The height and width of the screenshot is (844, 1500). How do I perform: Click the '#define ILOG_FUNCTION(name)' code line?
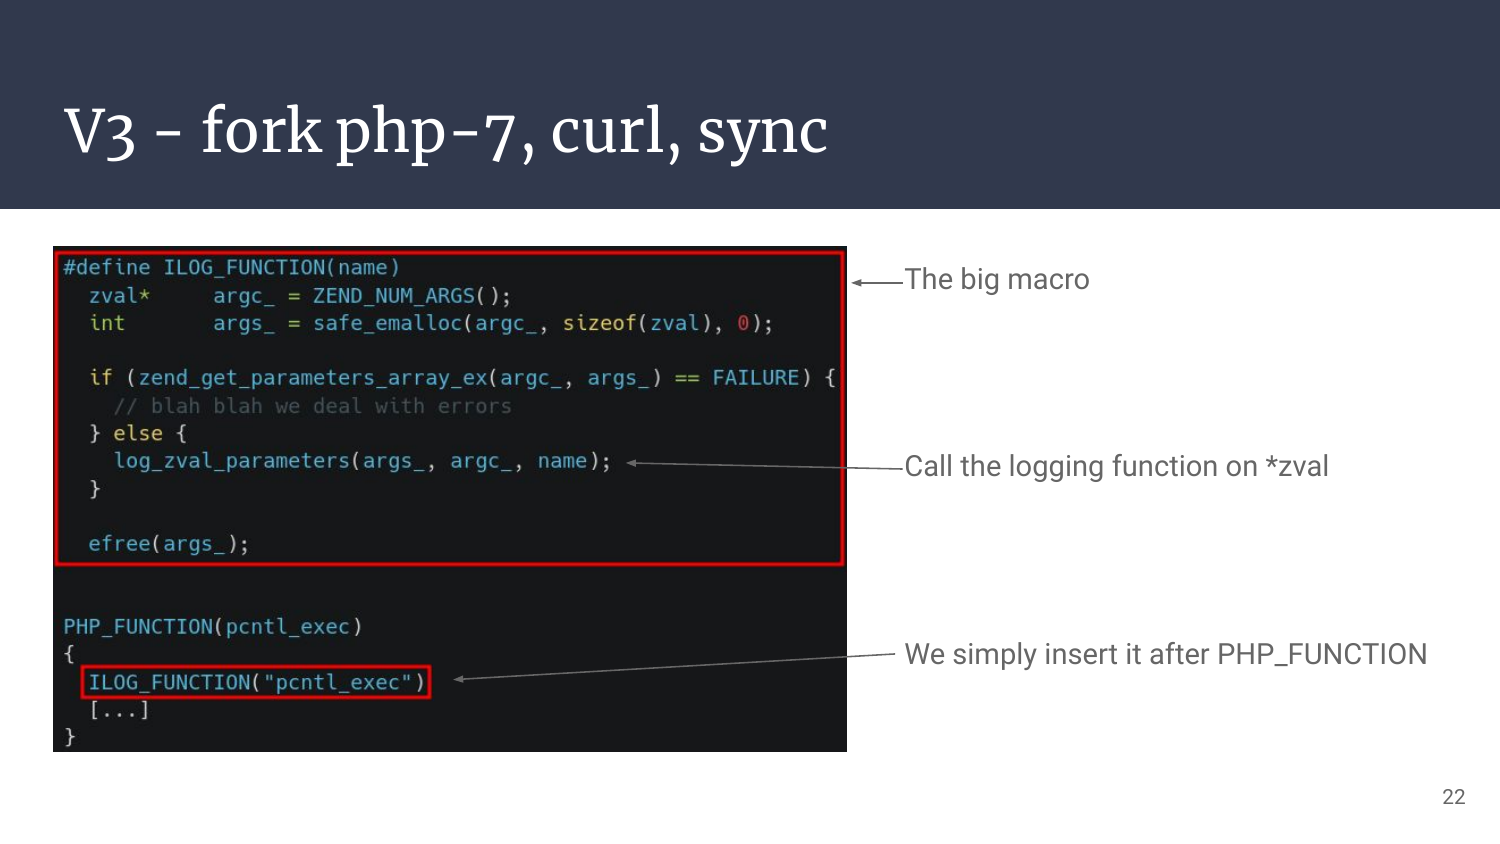click(x=231, y=268)
